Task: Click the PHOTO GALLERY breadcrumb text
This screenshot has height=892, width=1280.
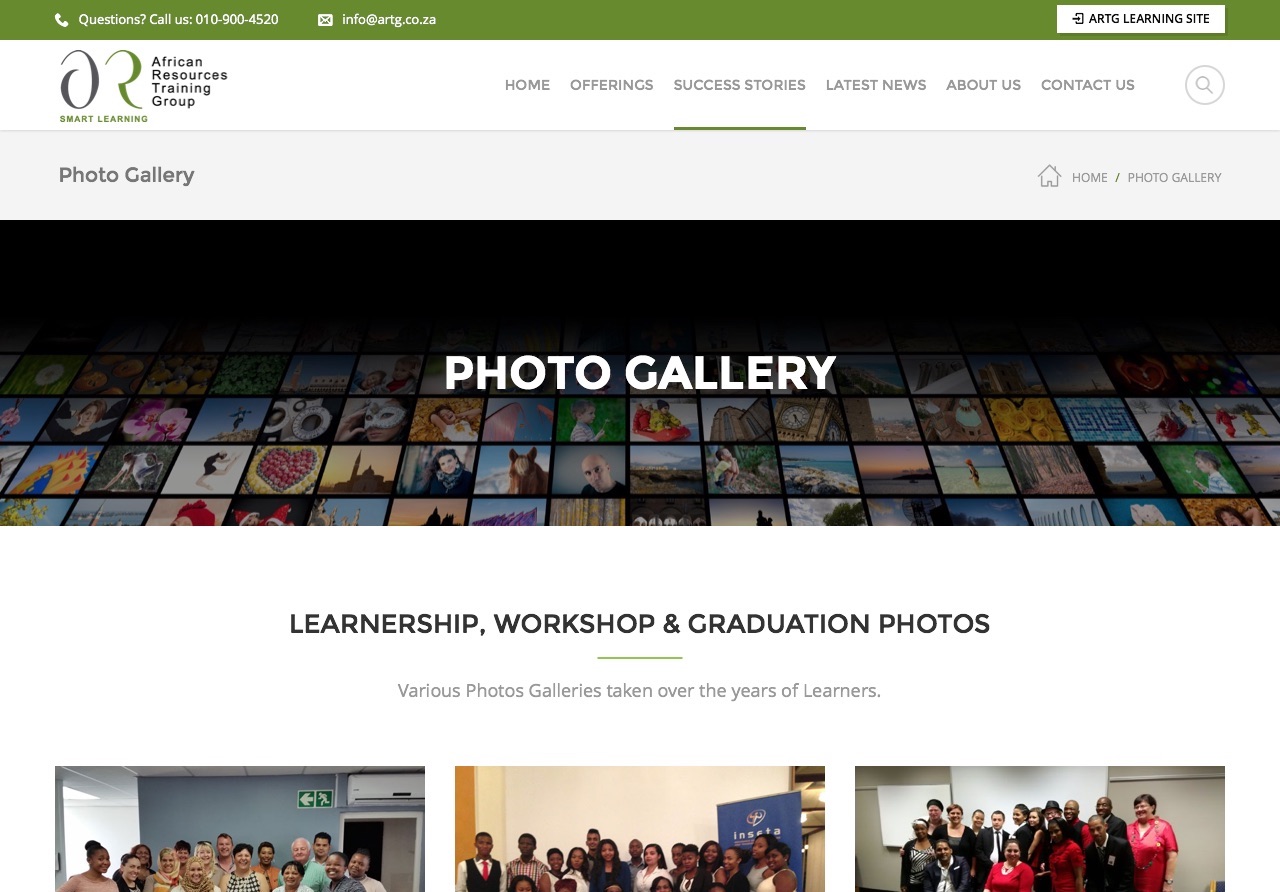Action: click(1175, 177)
